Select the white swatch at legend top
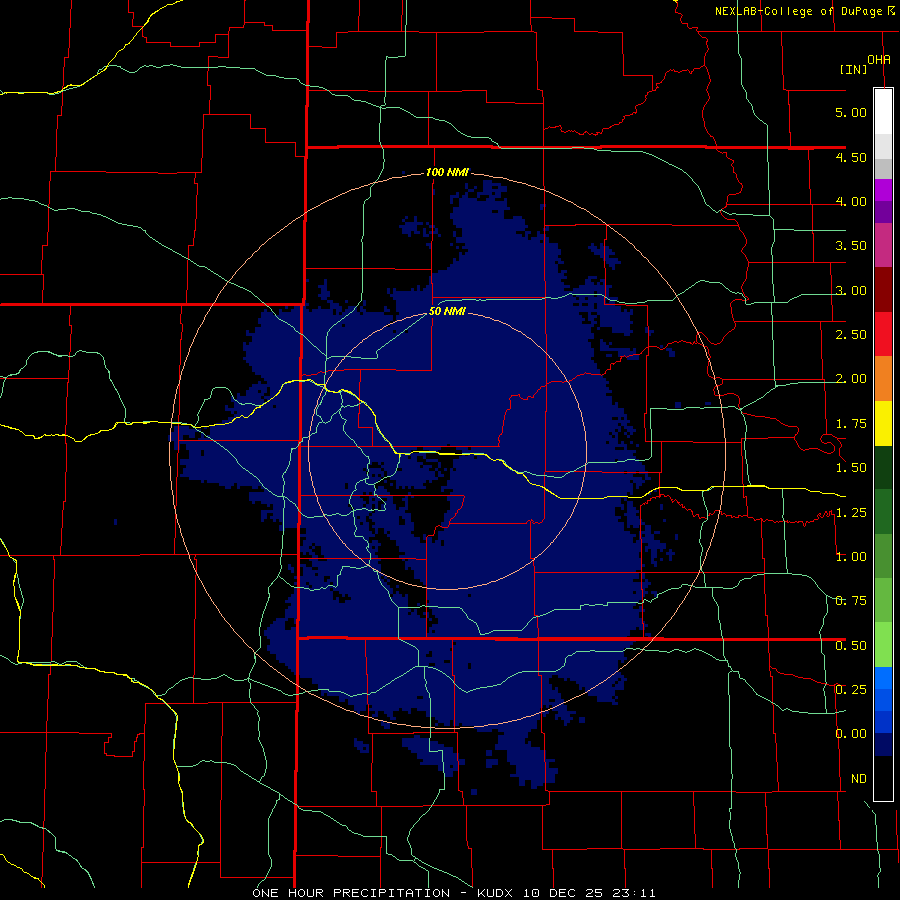Screen dimensions: 900x900 pos(883,111)
